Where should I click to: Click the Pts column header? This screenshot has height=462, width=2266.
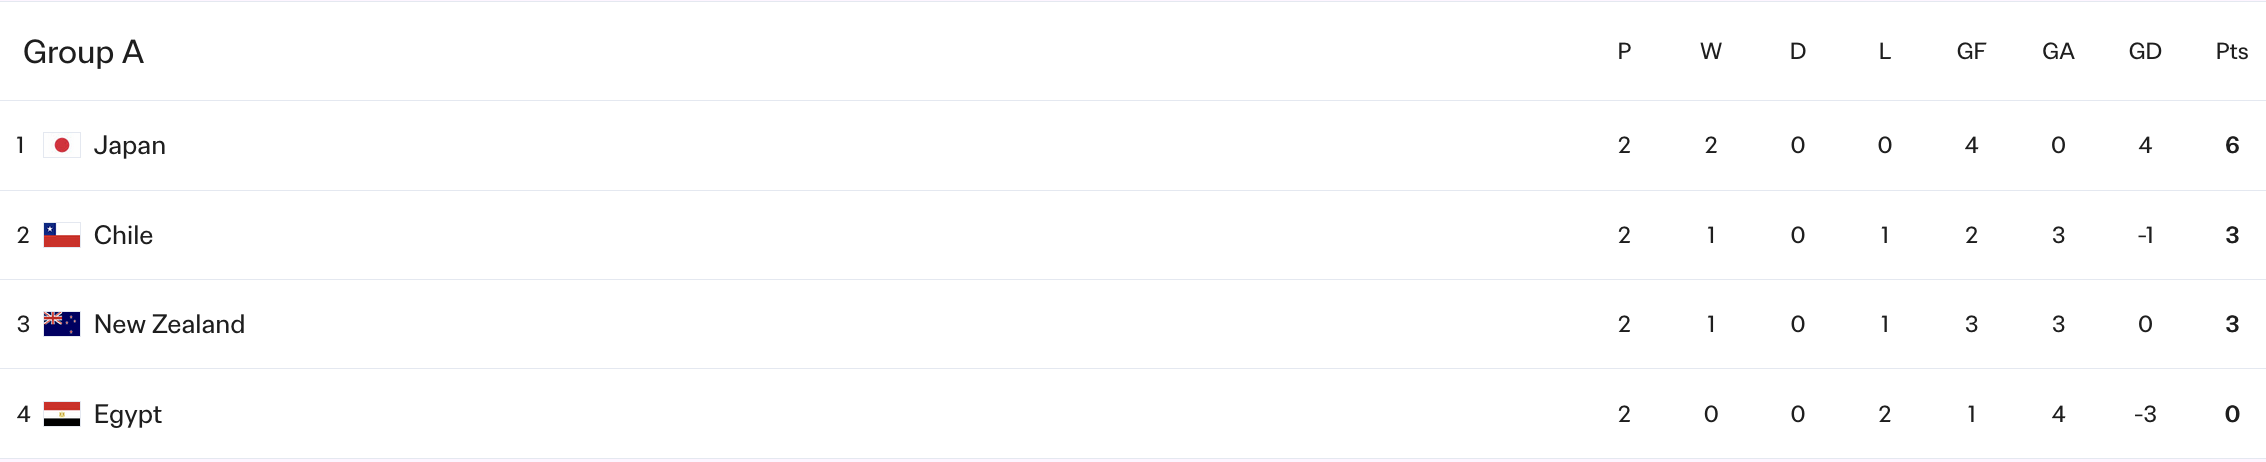pyautogui.click(x=2231, y=52)
